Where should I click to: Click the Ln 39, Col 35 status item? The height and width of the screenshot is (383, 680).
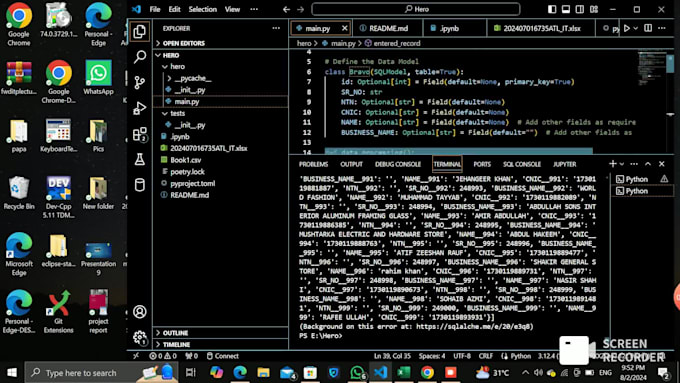[392, 356]
